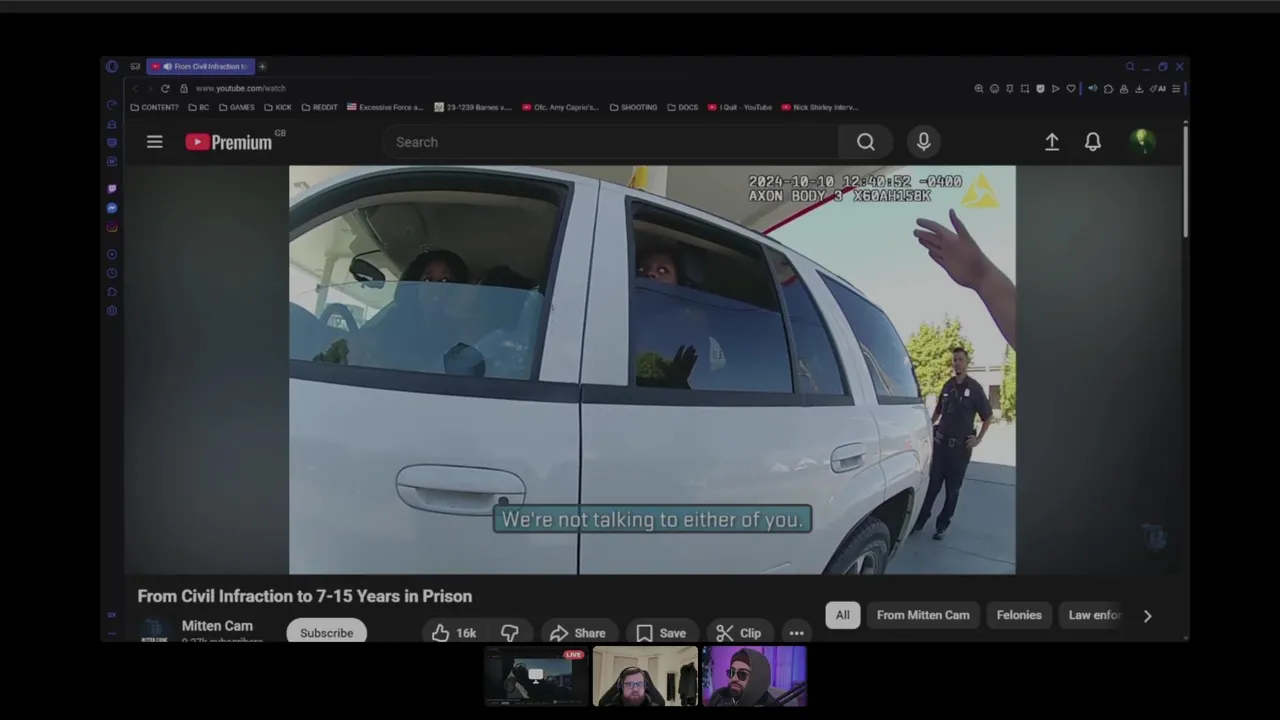
Task: Open the 23-1239 Barnes v. bookmark
Action: 473,107
